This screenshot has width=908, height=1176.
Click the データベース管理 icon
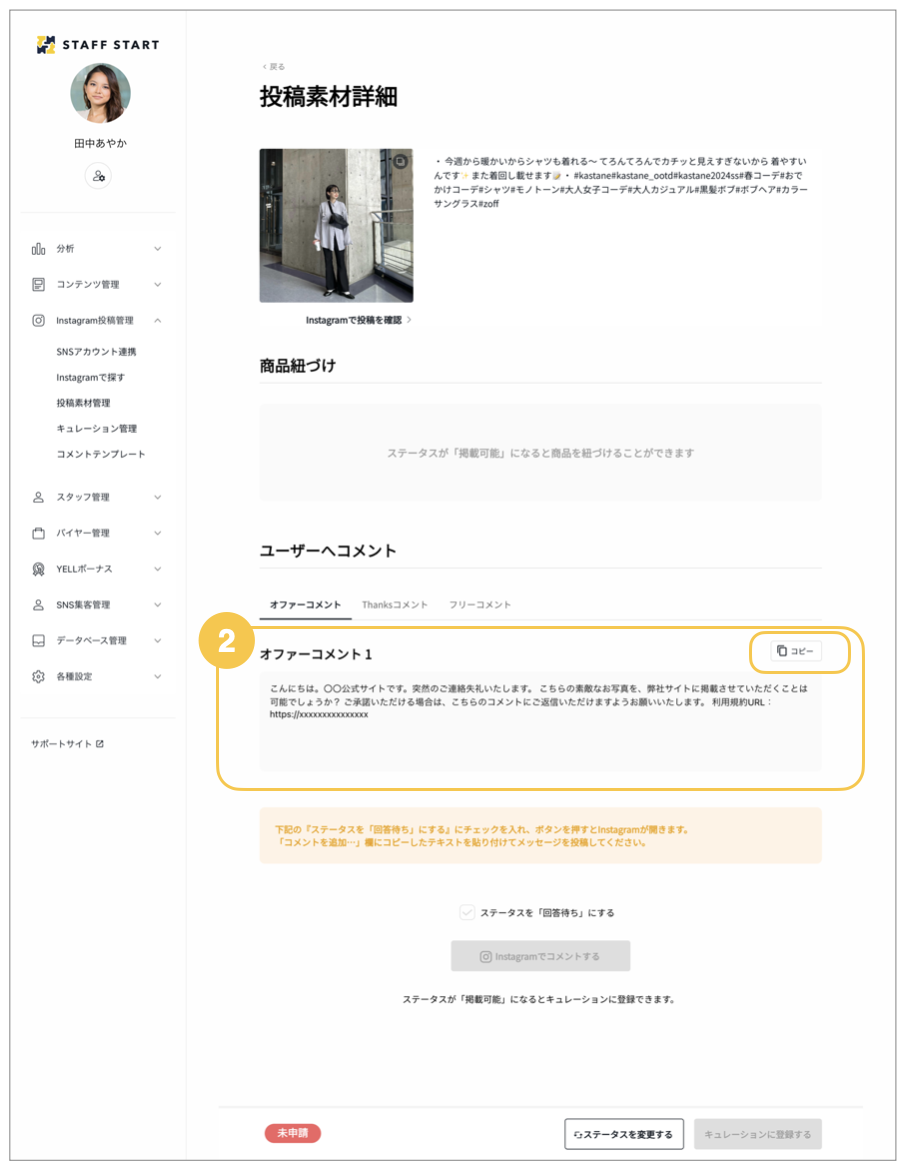point(38,640)
